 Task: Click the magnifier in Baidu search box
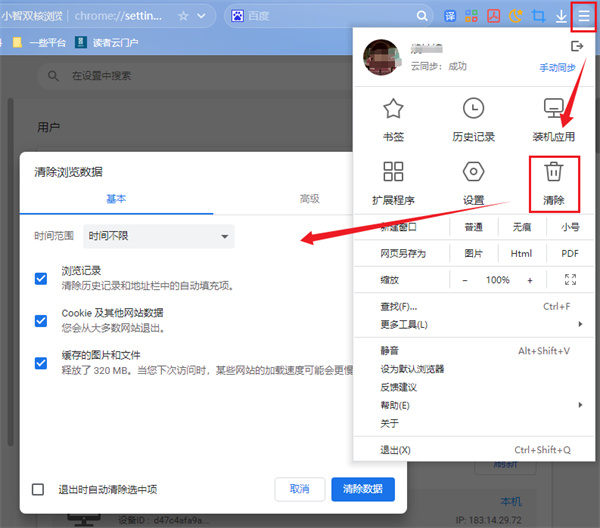[422, 16]
